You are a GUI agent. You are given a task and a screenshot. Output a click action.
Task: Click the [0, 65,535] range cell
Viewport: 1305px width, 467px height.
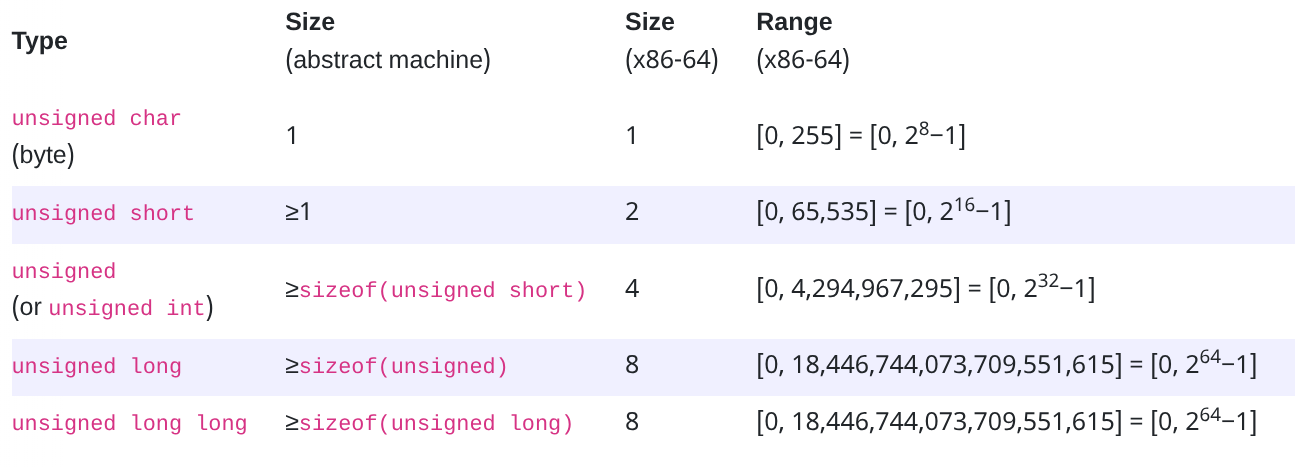click(x=883, y=212)
